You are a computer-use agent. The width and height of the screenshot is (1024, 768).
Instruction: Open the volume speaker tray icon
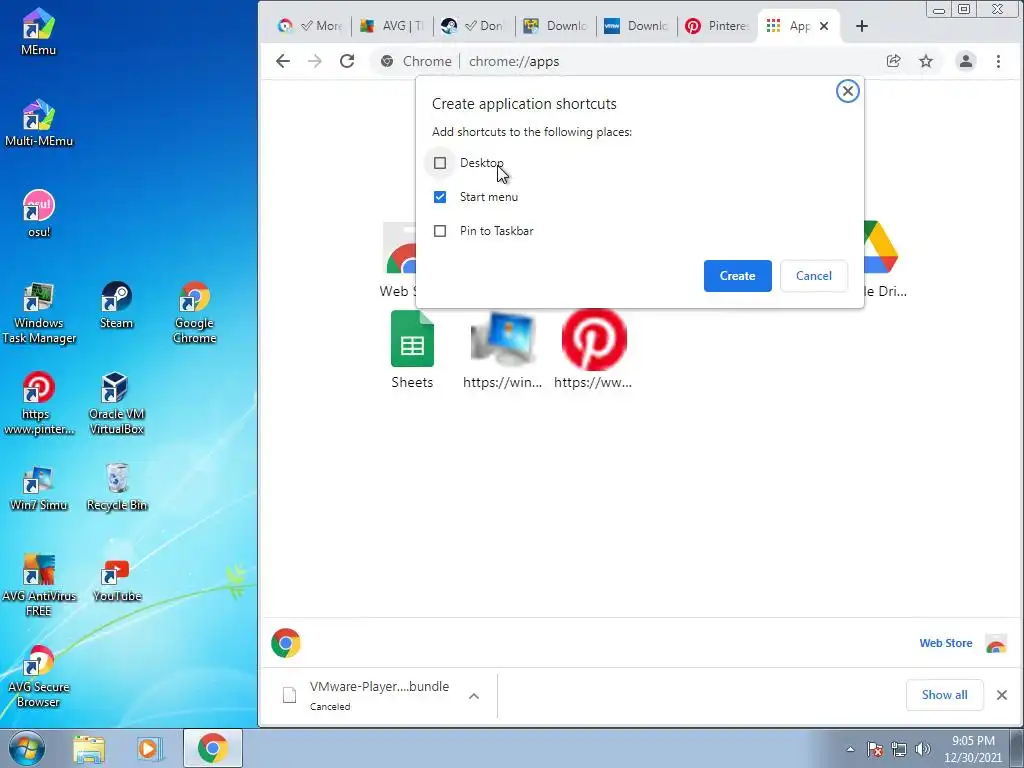[923, 749]
